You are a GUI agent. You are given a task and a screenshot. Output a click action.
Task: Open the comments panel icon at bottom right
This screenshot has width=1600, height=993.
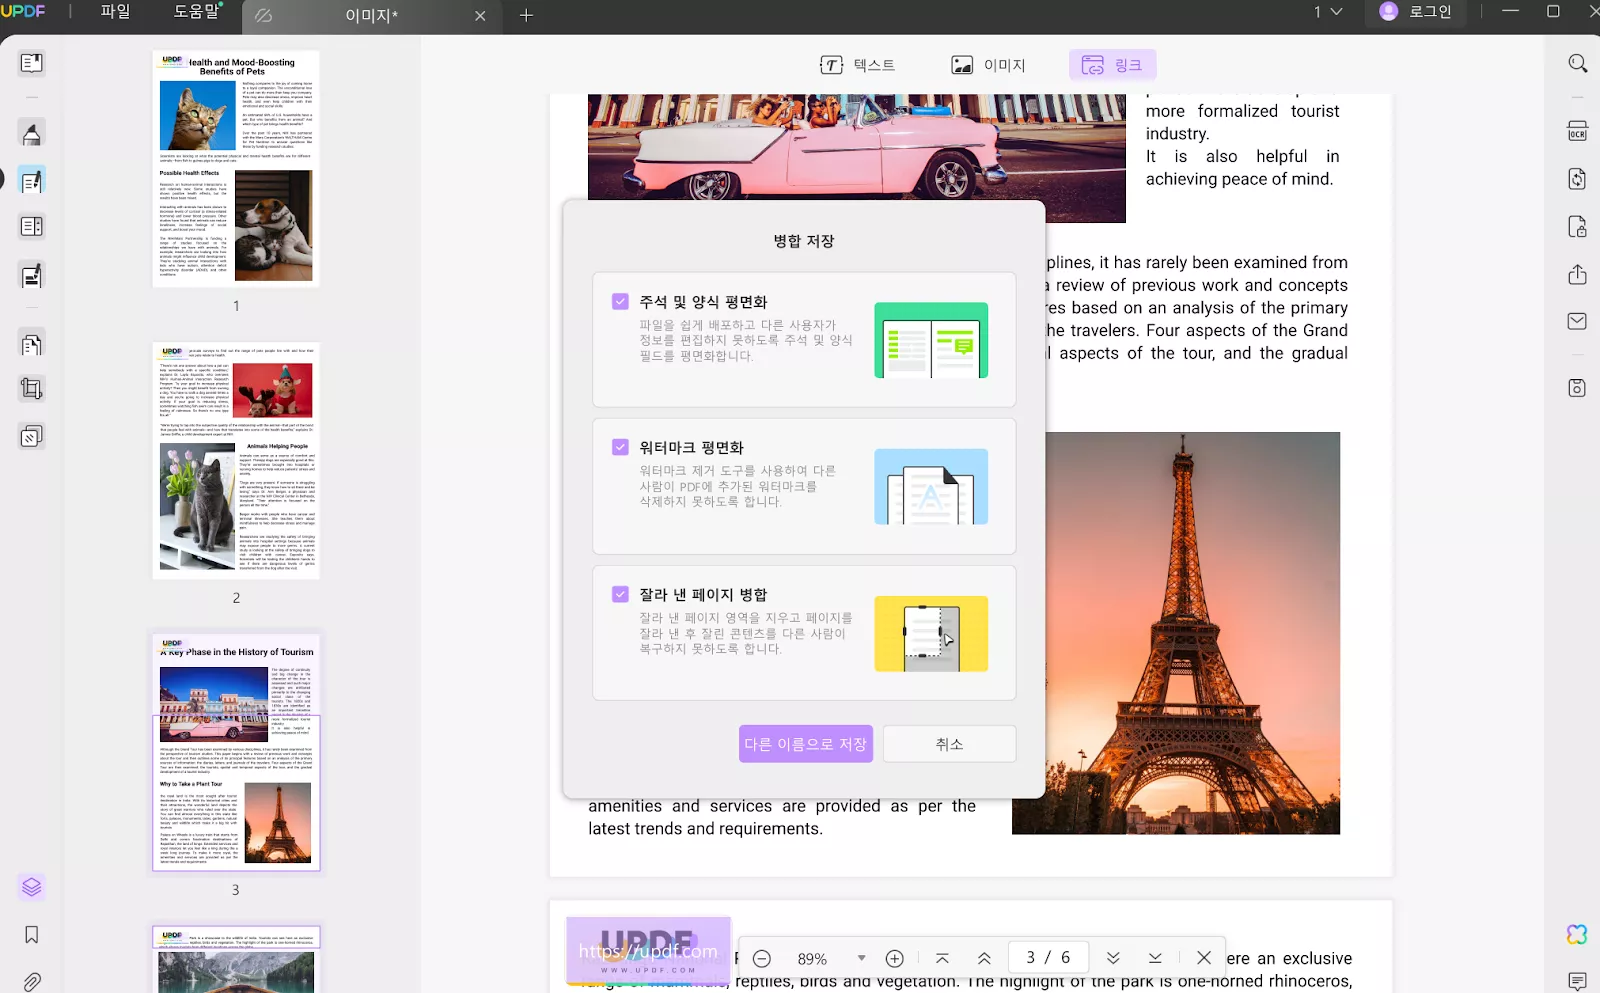(x=1577, y=980)
